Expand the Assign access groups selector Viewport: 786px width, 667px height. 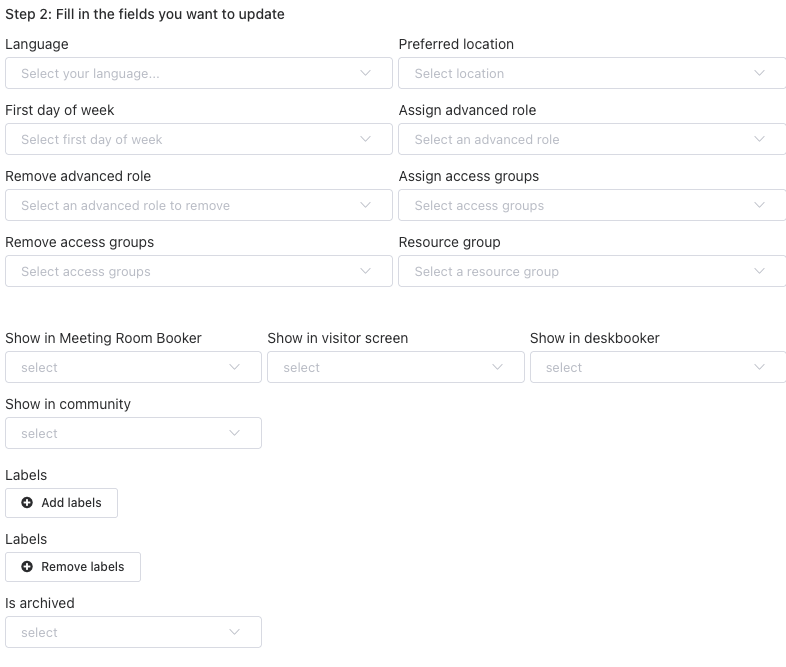(x=591, y=205)
